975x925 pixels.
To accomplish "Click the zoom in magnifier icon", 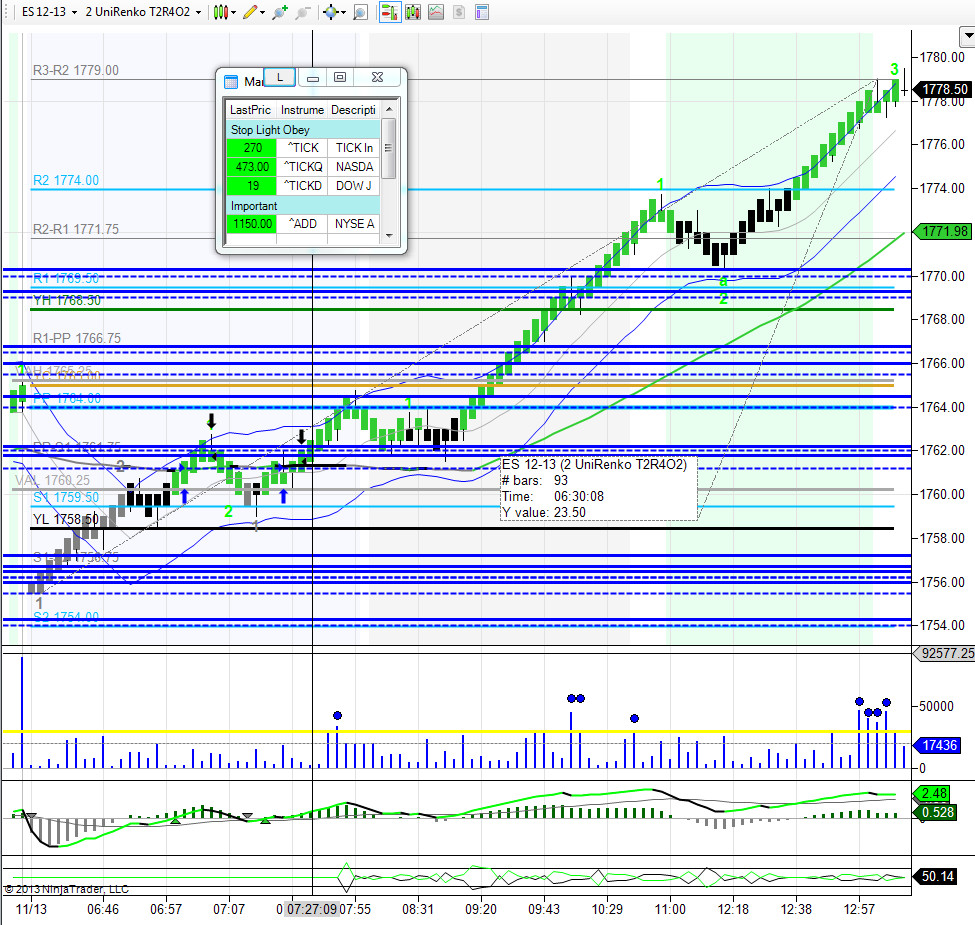I will pyautogui.click(x=280, y=12).
